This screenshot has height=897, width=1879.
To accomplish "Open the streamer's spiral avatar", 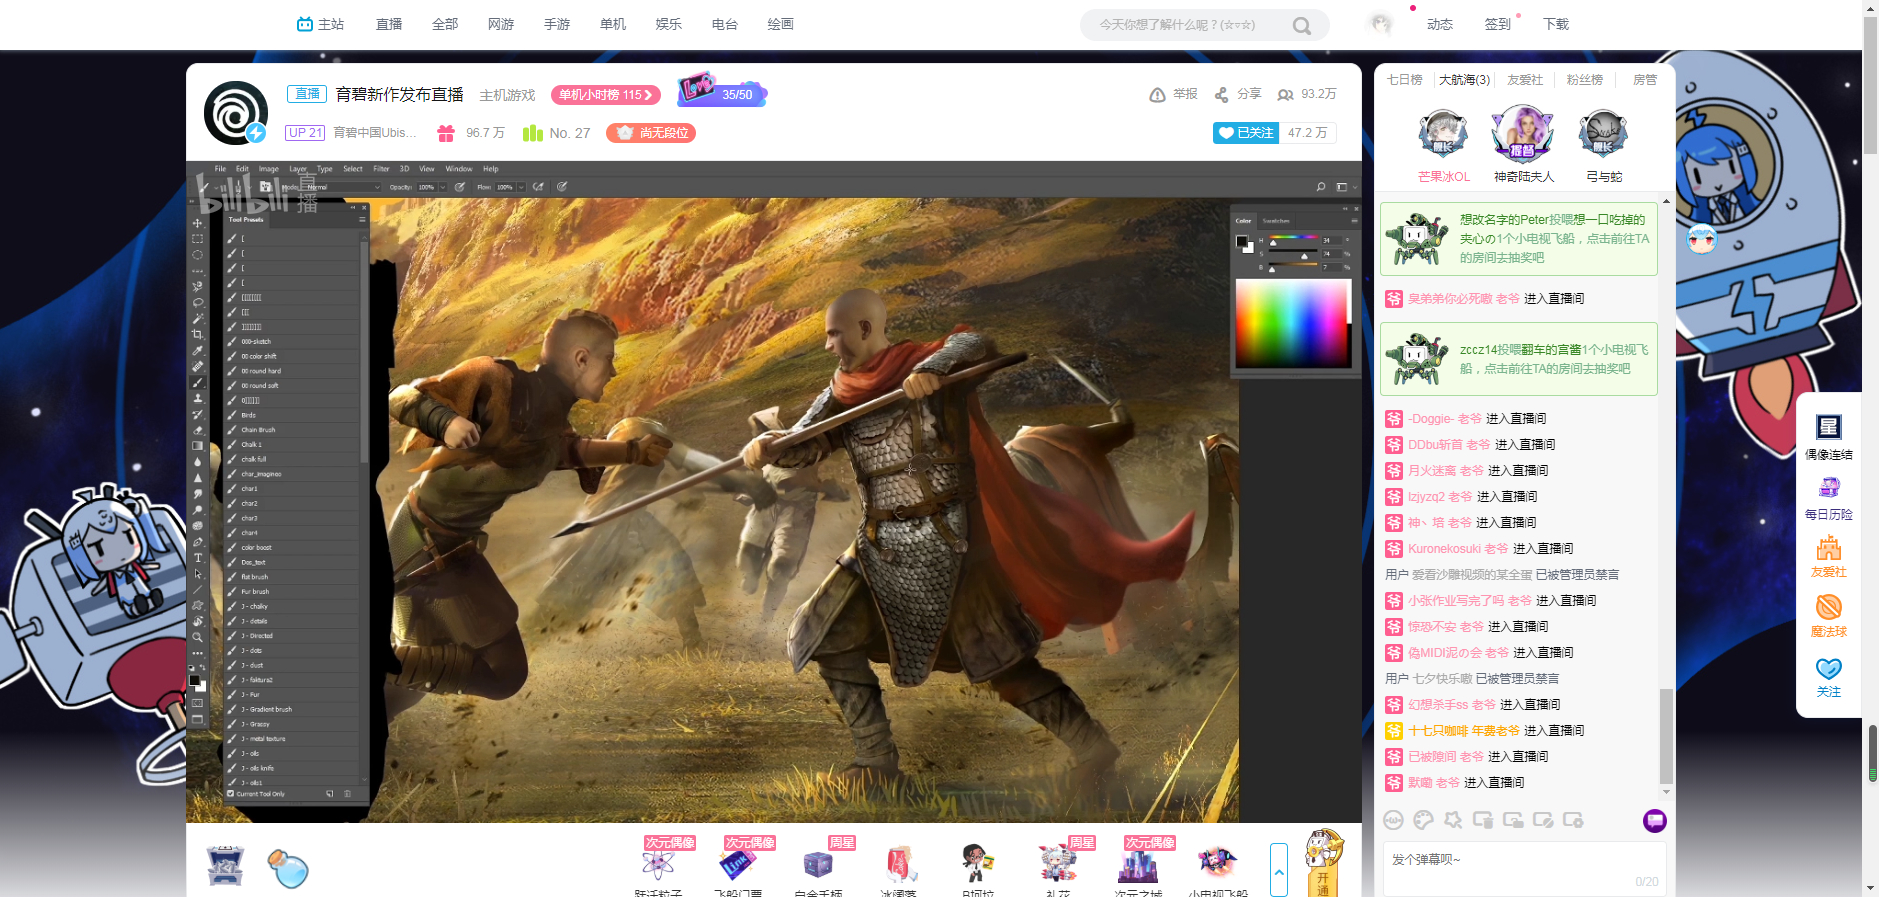I will (235, 112).
